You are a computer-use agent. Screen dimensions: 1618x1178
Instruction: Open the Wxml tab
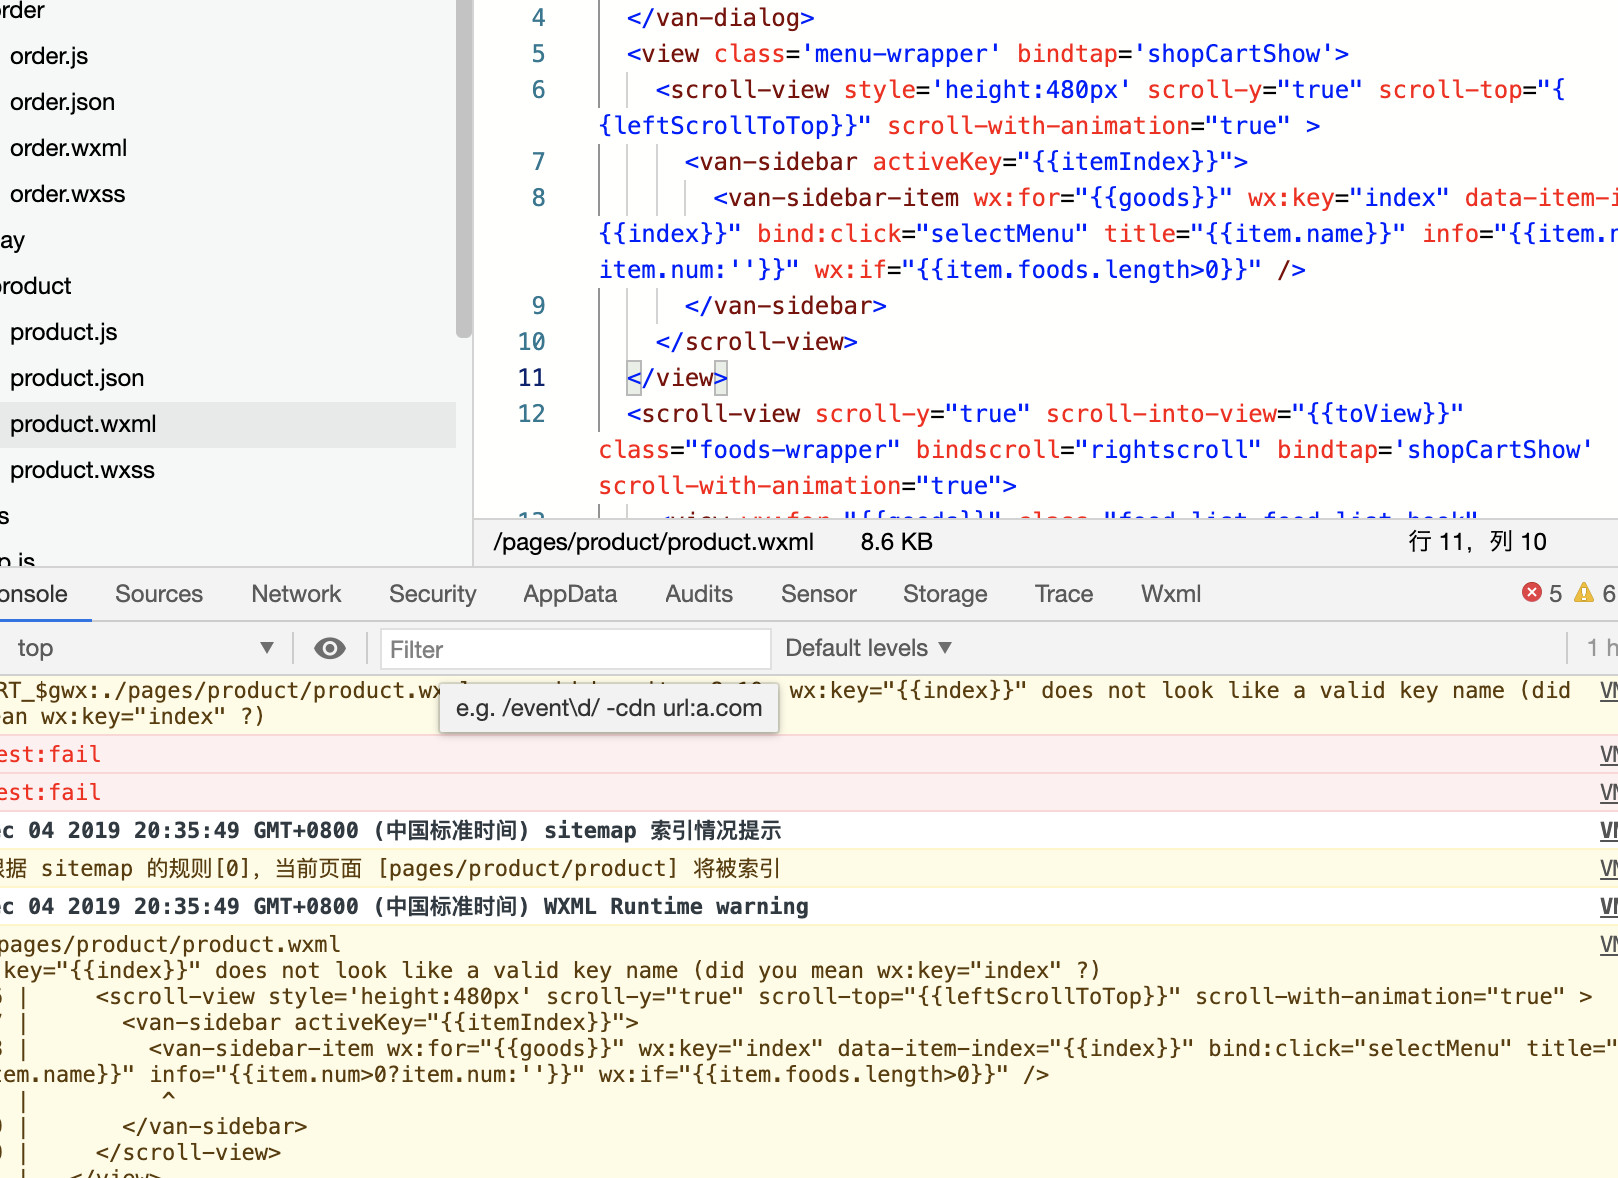point(1170,594)
